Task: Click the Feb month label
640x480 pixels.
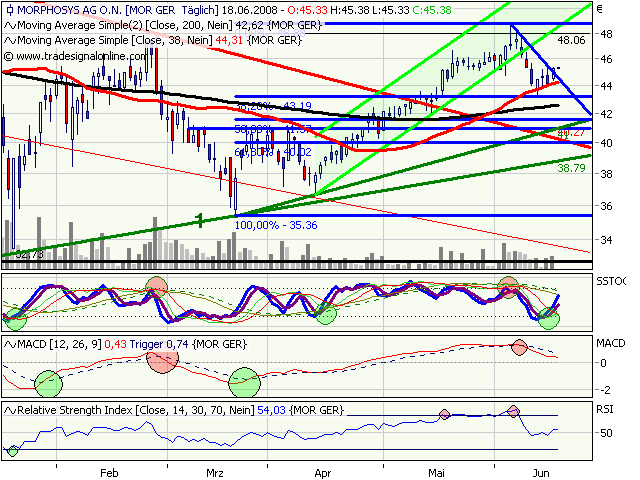Action: tap(109, 473)
